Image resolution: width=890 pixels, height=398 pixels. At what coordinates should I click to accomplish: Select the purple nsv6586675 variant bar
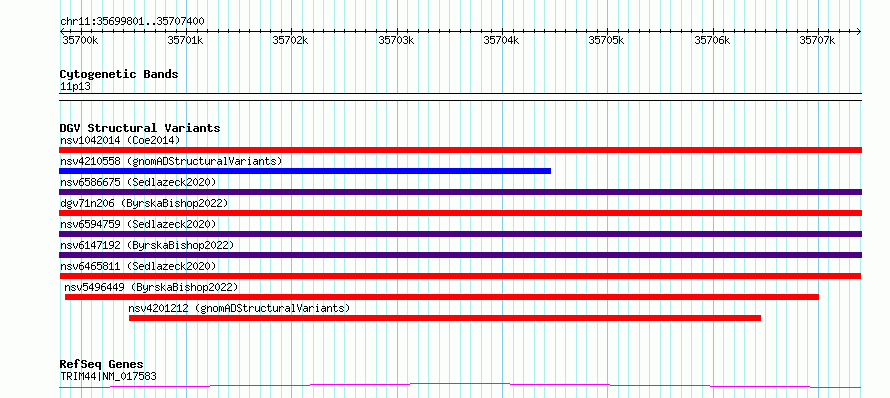[460, 192]
